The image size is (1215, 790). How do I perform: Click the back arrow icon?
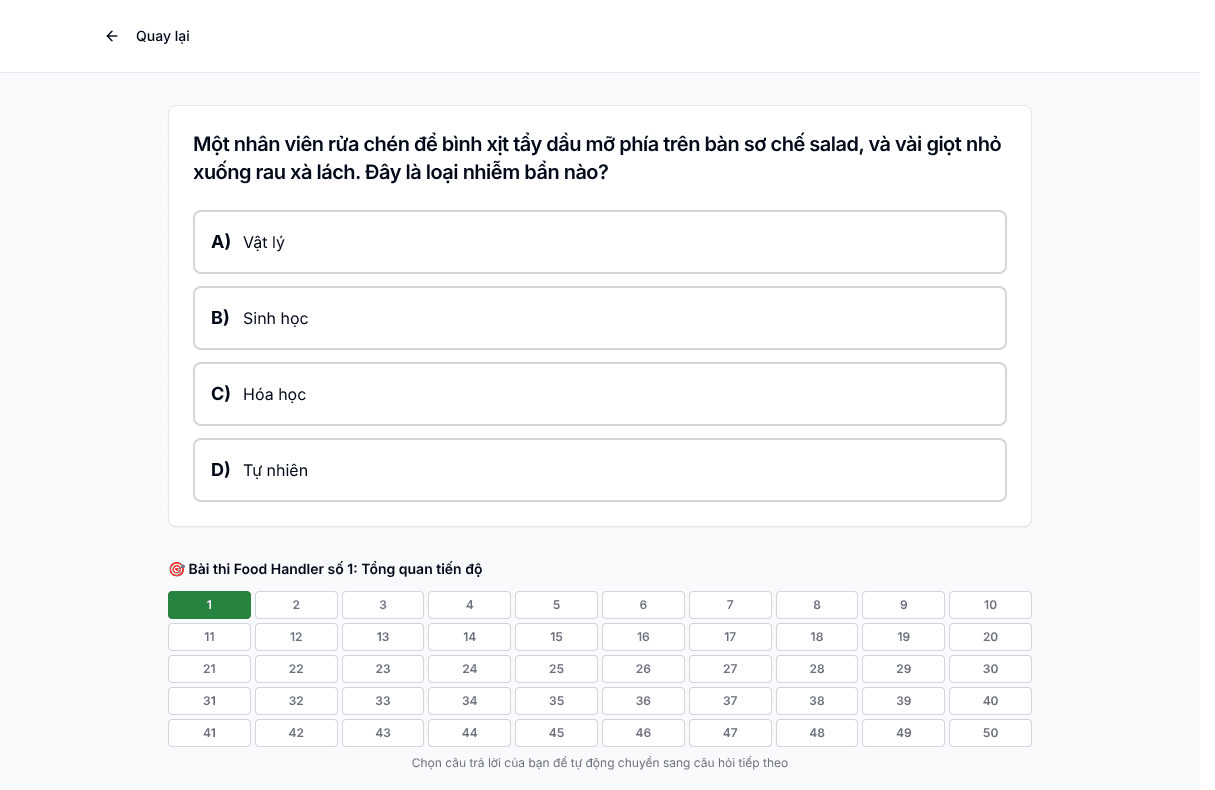(112, 36)
